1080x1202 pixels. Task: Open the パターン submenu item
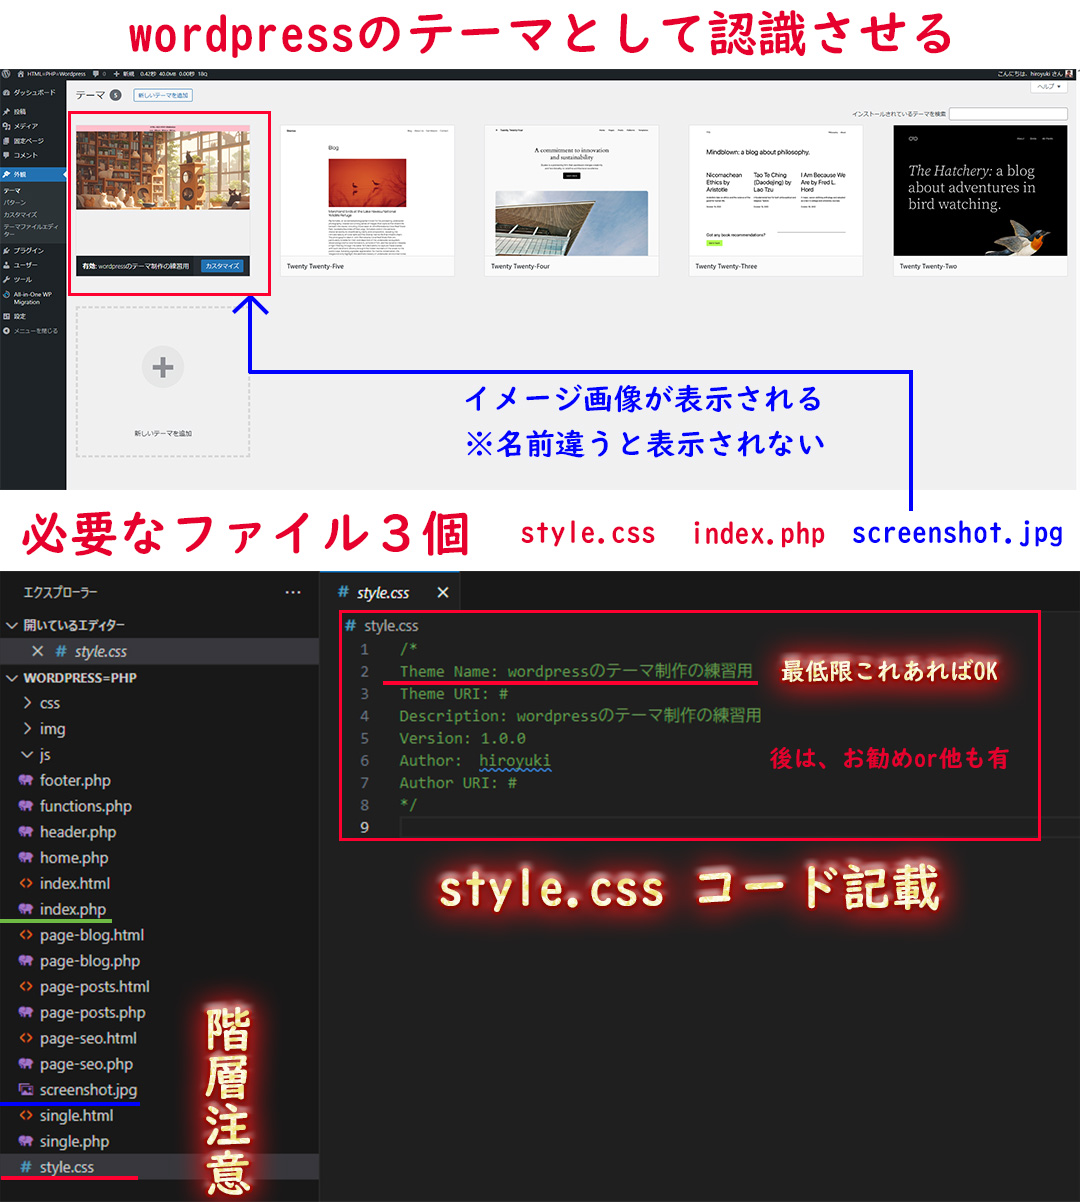click(x=15, y=202)
